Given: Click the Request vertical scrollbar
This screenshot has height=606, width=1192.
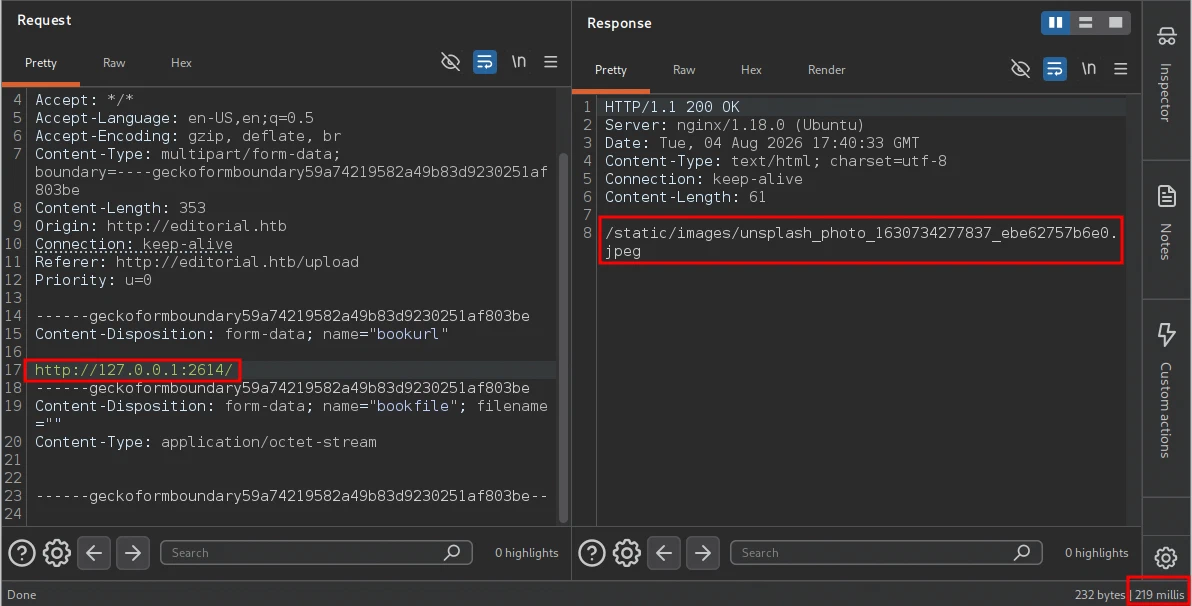Looking at the screenshot, I should [x=563, y=338].
